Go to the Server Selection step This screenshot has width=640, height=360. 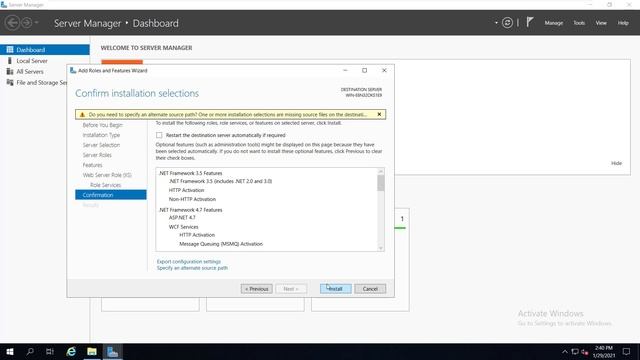(x=101, y=145)
